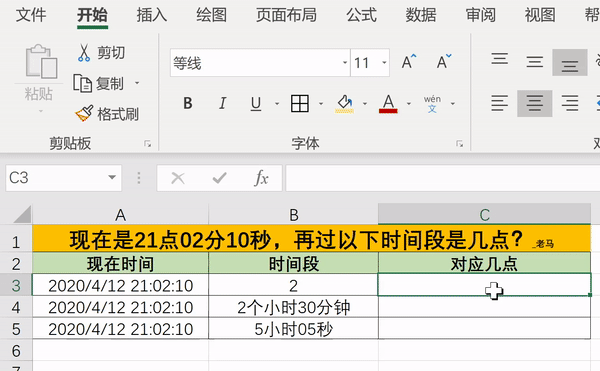Align text to the middle vertically
600x371 pixels.
pos(535,62)
